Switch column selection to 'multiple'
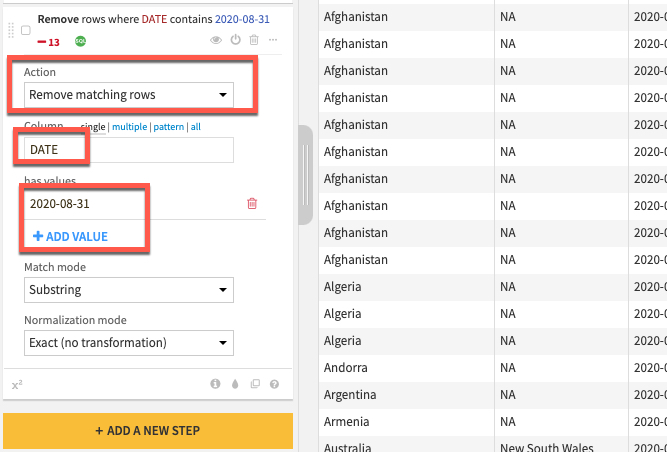This screenshot has height=452, width=667. click(x=129, y=127)
